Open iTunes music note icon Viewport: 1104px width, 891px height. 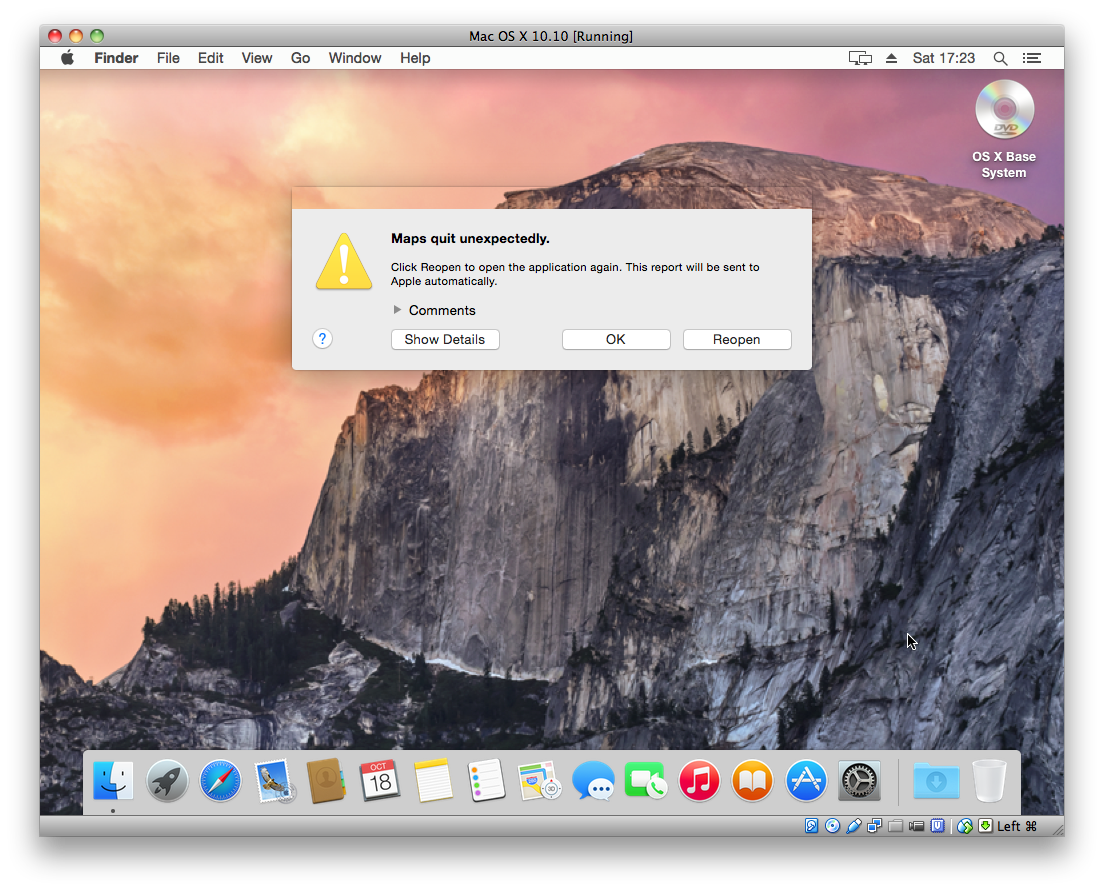699,780
